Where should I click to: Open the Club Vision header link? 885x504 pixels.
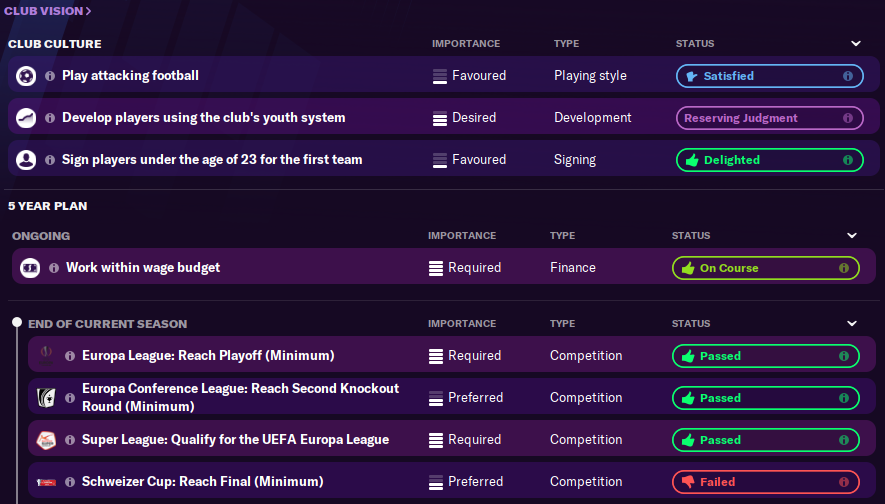pos(48,11)
